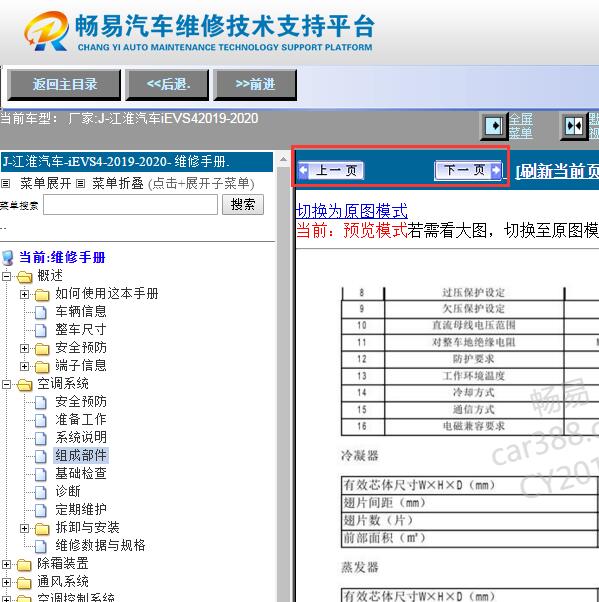
Task: Click table row 冷却方式
Action: 473,392
